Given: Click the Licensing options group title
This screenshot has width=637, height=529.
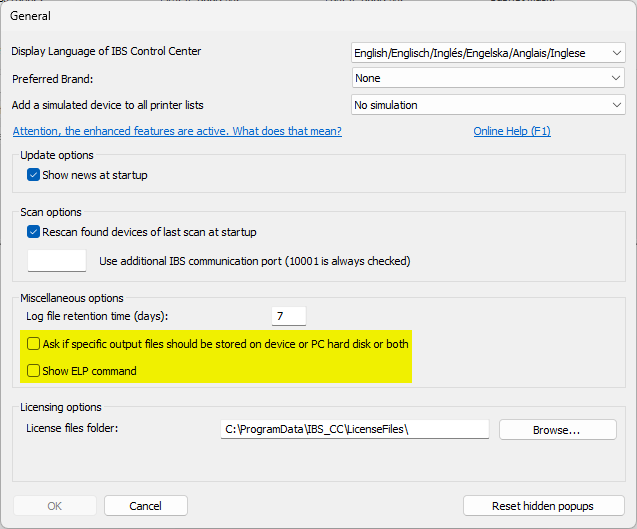Looking at the screenshot, I should pos(61,407).
